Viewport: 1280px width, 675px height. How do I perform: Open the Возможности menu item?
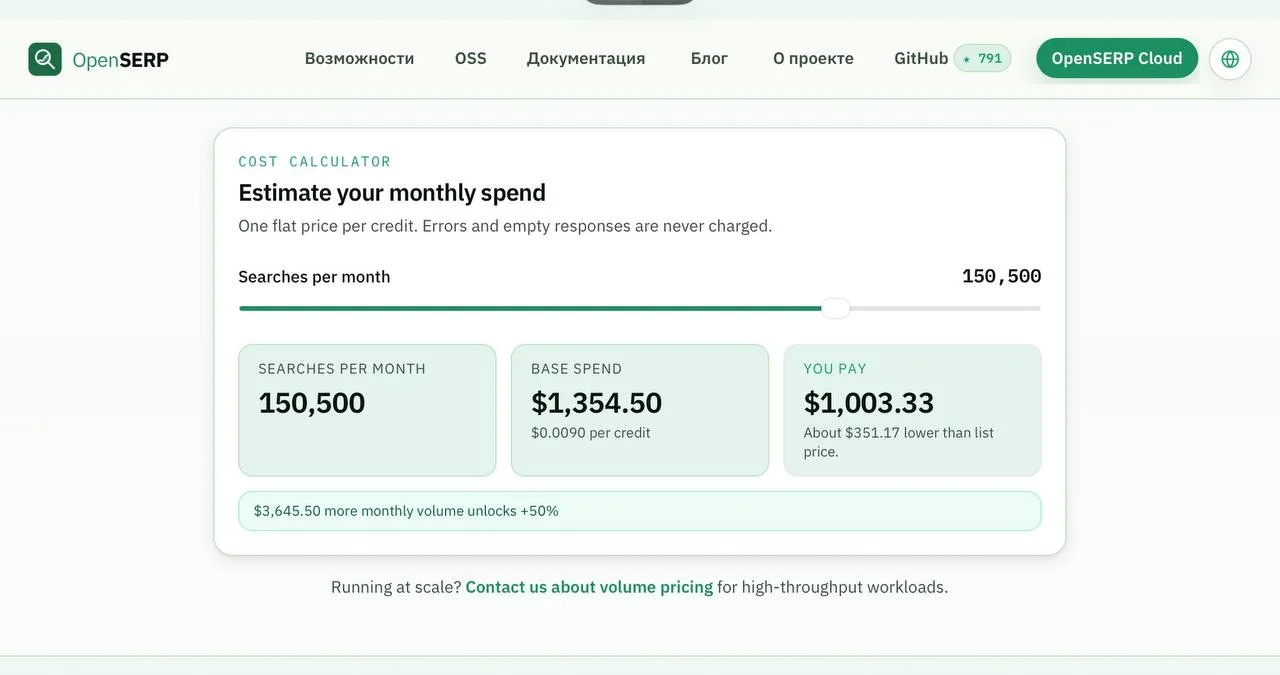359,58
